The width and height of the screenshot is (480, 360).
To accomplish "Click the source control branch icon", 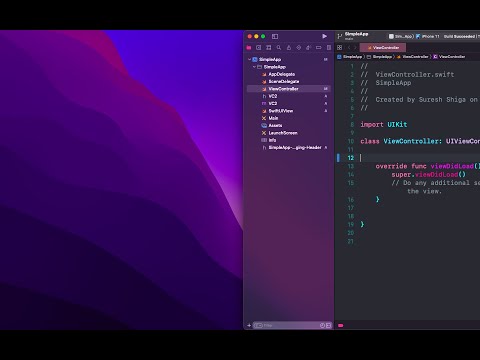I will click(340, 36).
